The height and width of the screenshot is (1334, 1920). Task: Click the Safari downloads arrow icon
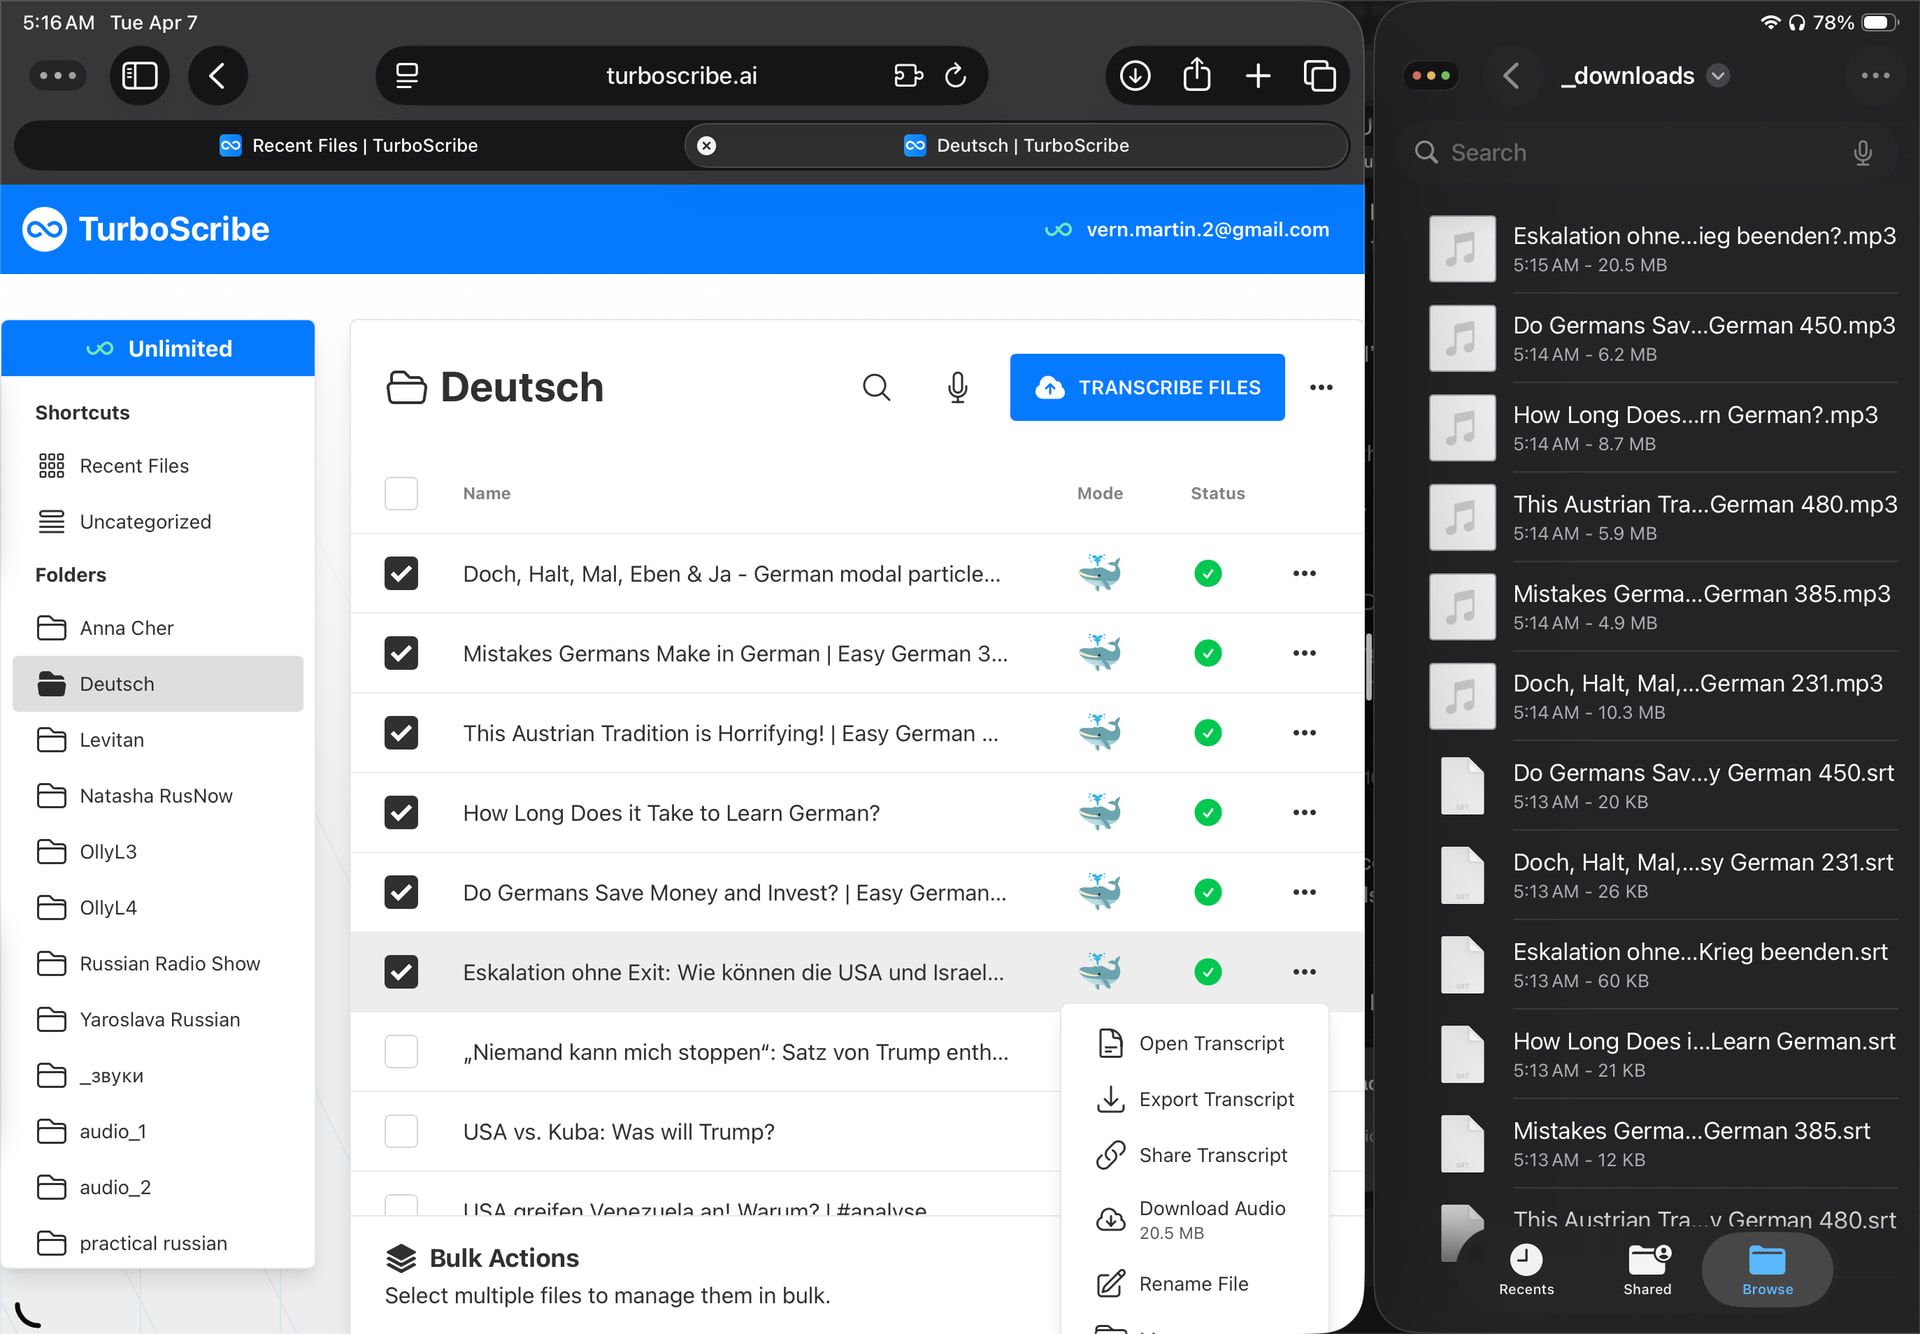(1135, 76)
